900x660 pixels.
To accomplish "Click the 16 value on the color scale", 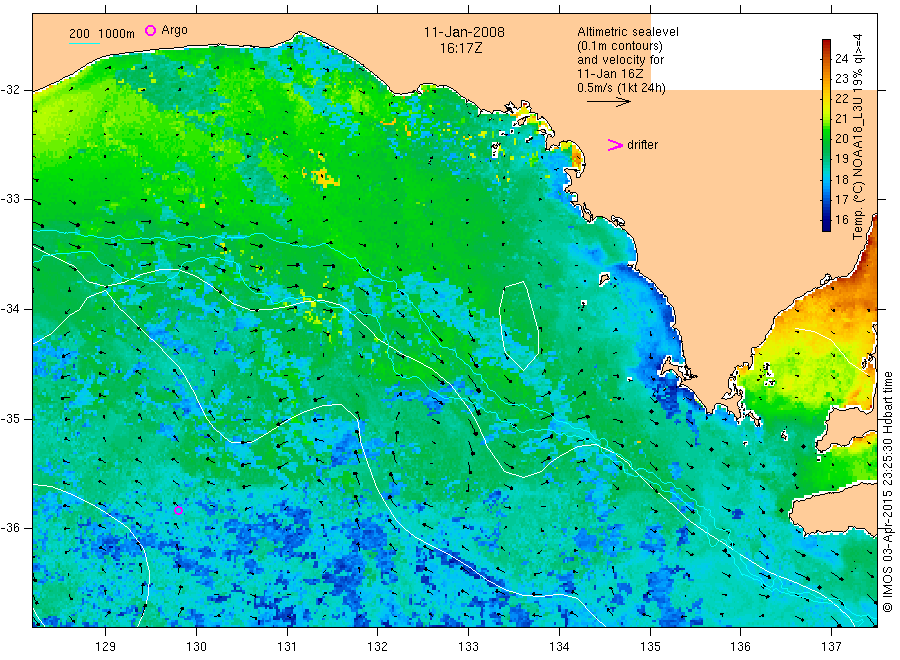I will click(x=841, y=219).
